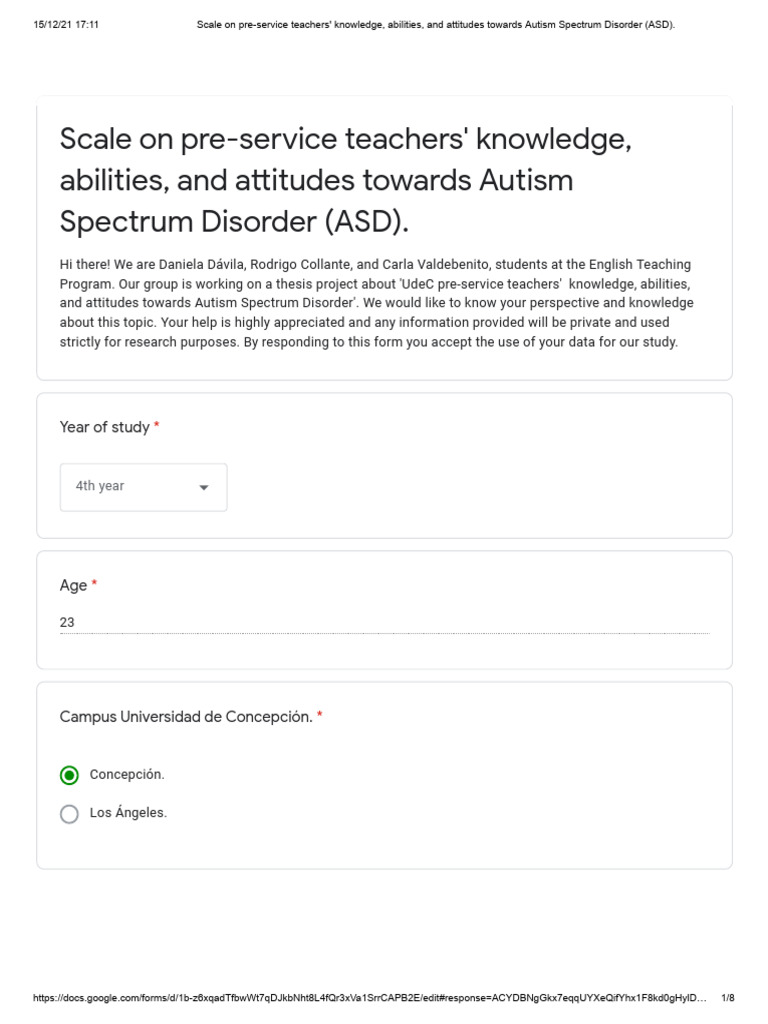Image resolution: width=768 pixels, height=1024 pixels.
Task: Click the 1/8 page number indicator
Action: (x=727, y=998)
